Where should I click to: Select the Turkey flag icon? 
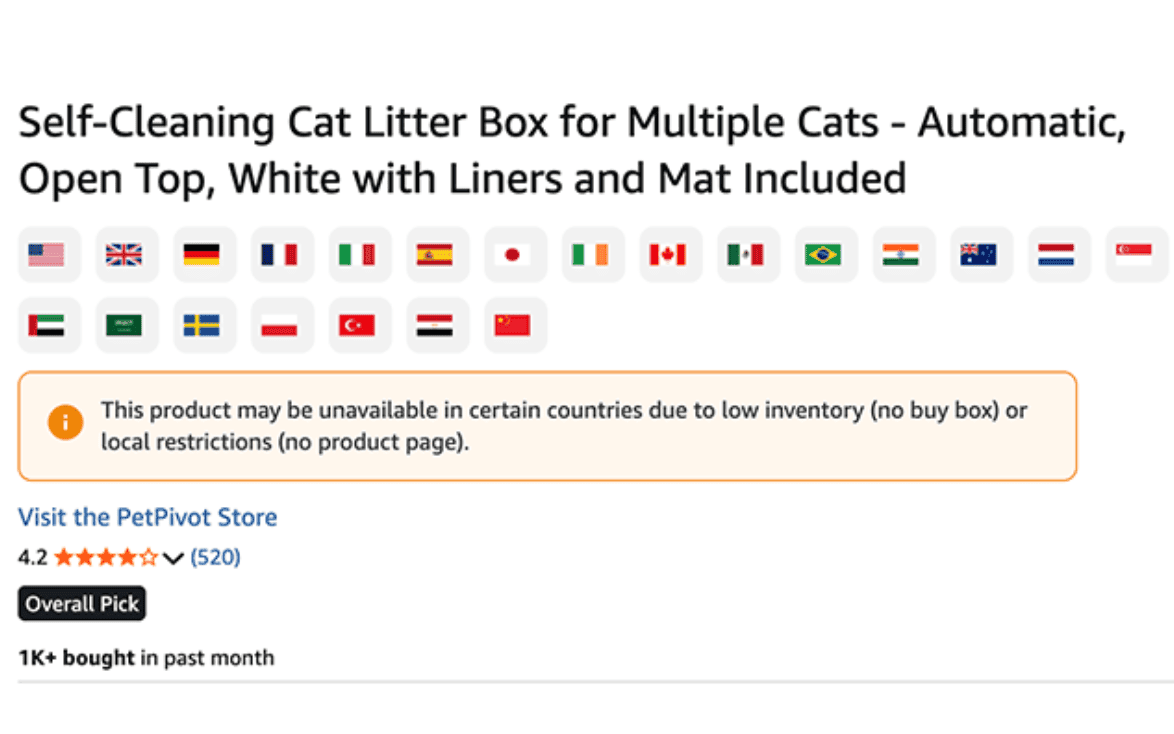pyautogui.click(x=357, y=325)
